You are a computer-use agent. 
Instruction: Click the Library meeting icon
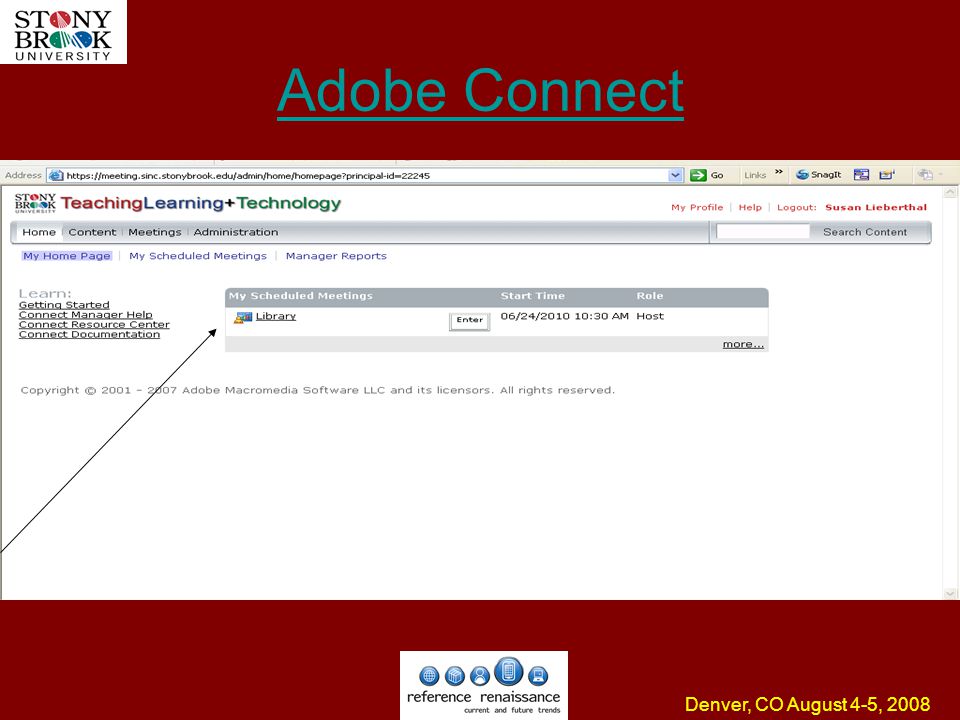click(x=243, y=317)
